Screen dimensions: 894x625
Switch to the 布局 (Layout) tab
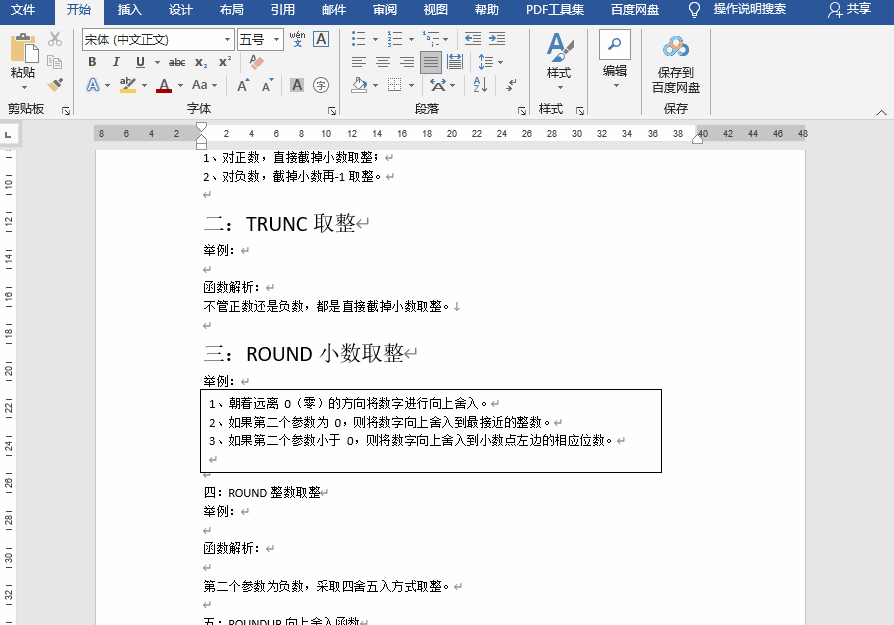pyautogui.click(x=231, y=10)
